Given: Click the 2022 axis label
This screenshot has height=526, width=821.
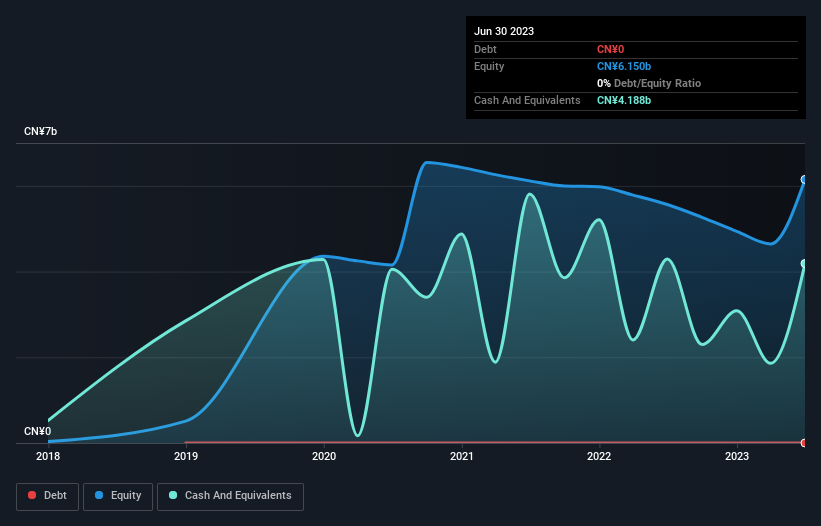Looking at the screenshot, I should (x=599, y=456).
